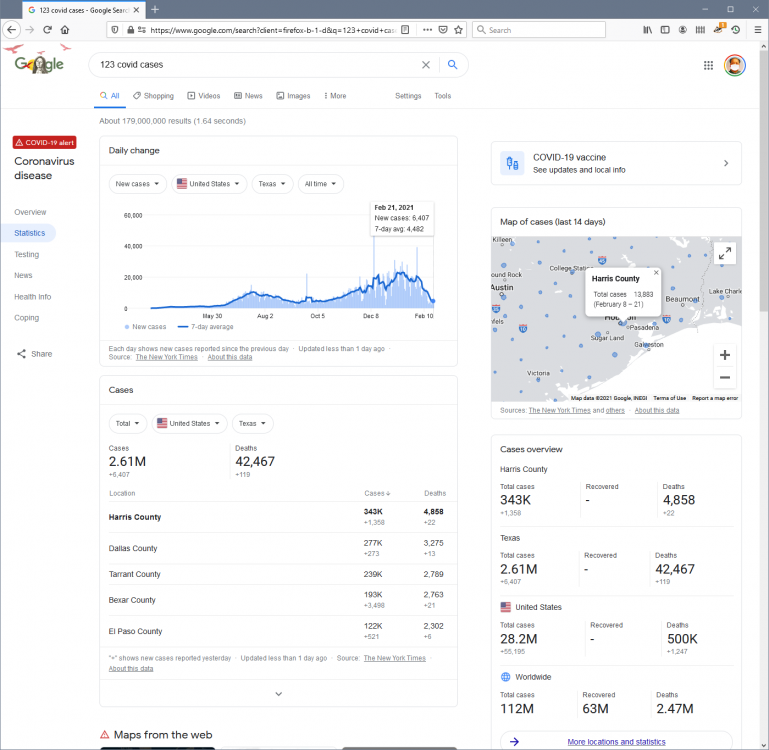Open the All time range dropdown

point(320,184)
